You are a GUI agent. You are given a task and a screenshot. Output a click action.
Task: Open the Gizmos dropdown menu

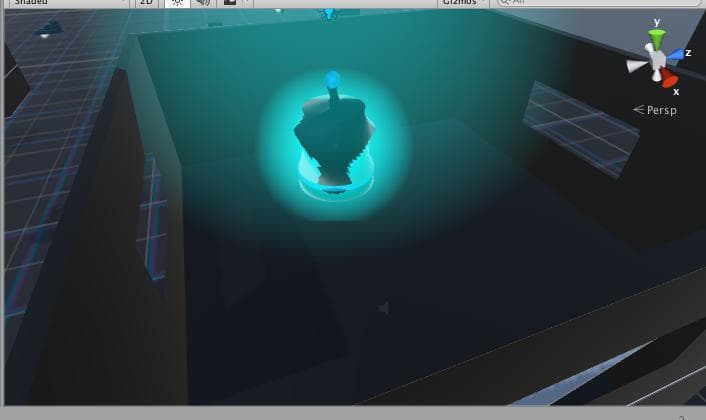463,3
